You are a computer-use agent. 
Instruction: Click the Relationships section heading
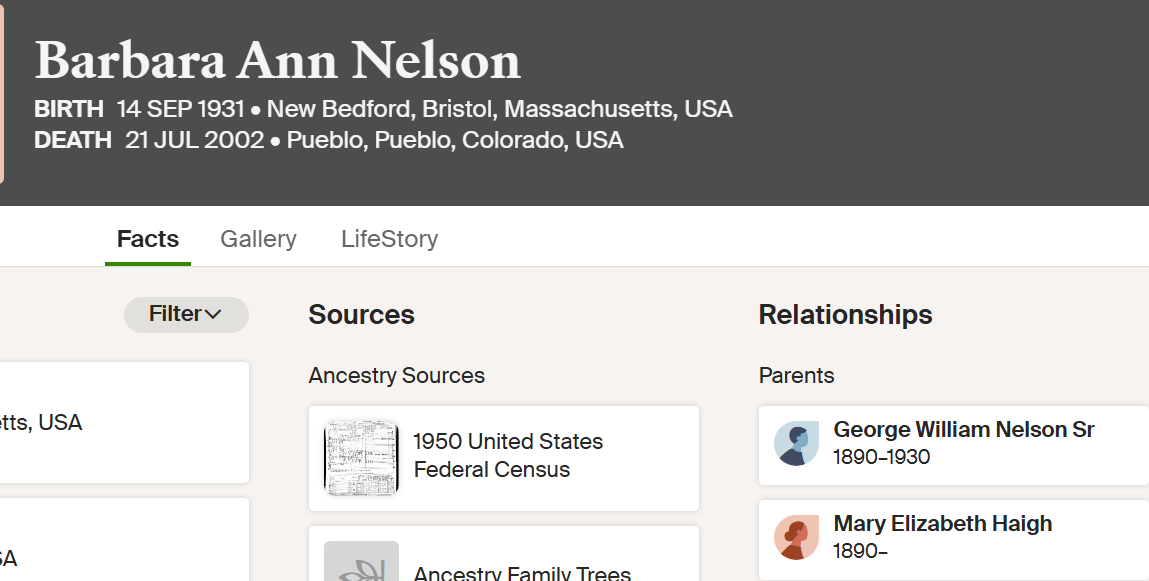(845, 315)
